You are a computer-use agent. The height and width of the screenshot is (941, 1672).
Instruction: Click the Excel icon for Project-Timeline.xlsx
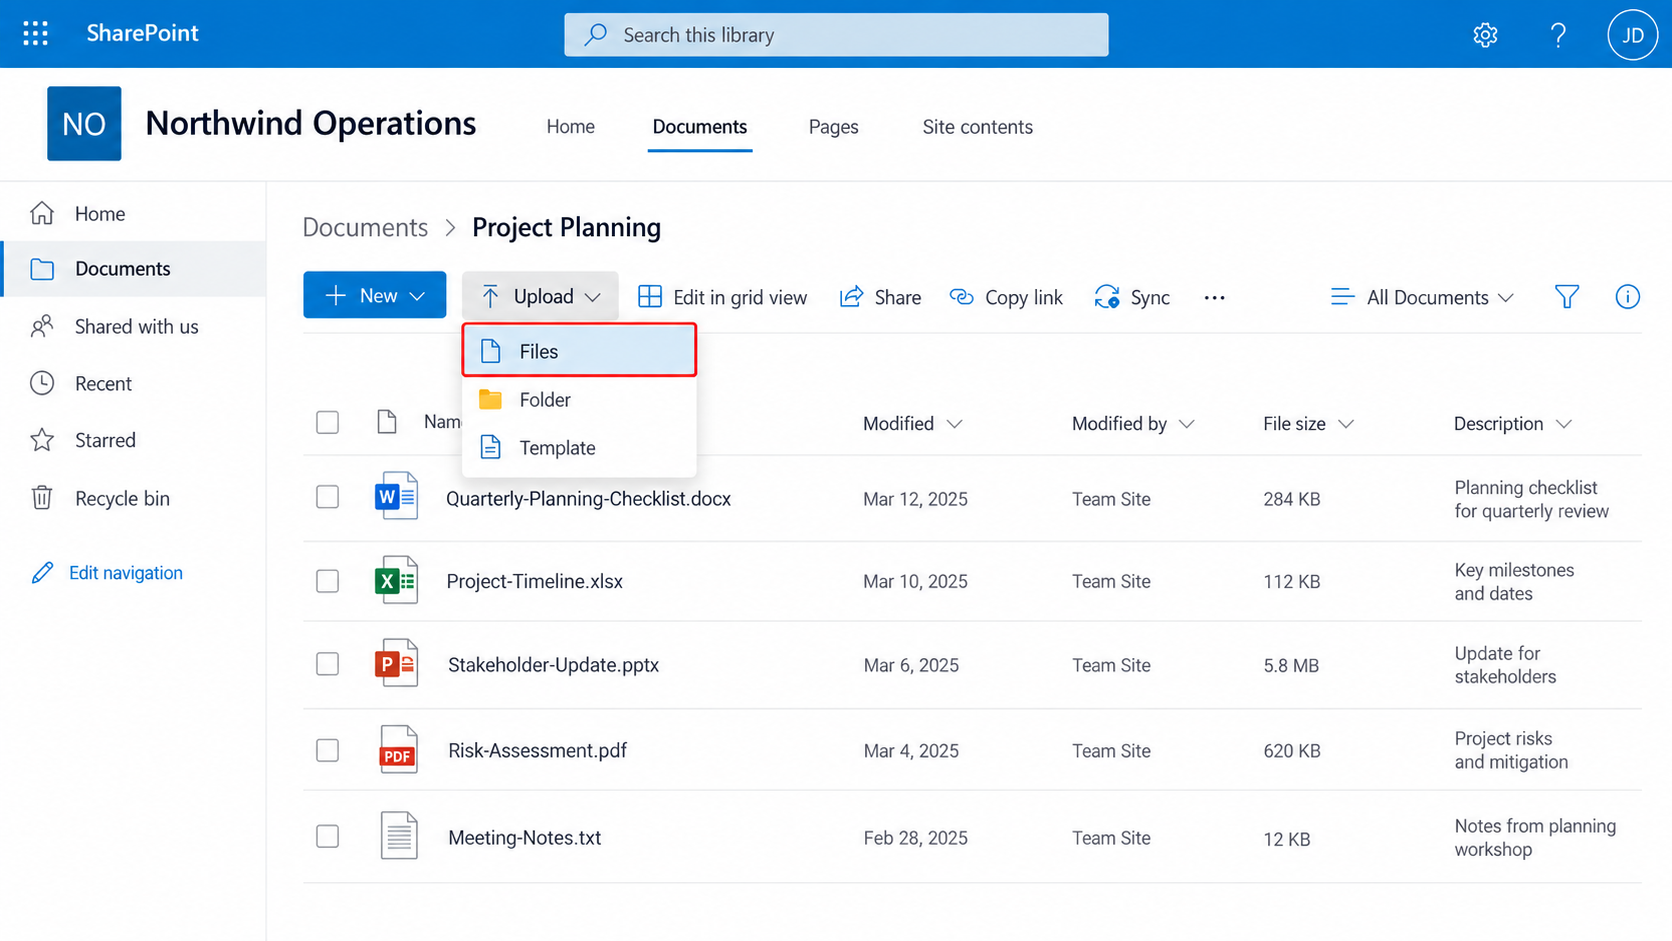[x=396, y=580]
